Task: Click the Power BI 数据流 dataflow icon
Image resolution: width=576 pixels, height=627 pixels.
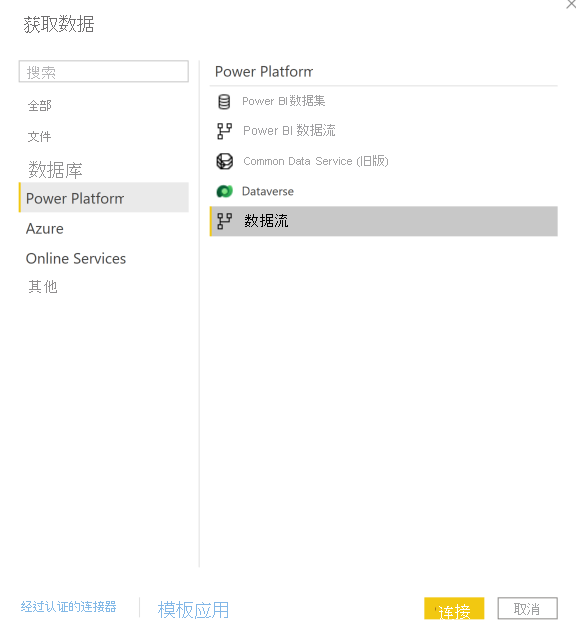Action: (x=224, y=131)
